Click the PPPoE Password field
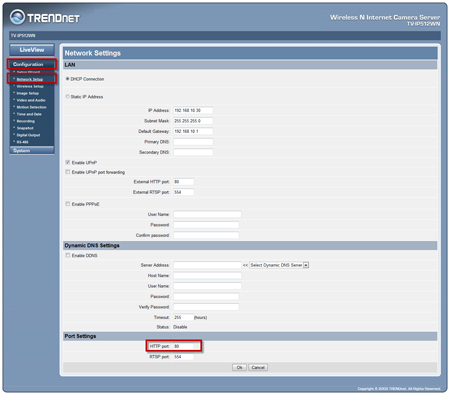Viewport: 450px width, 395px height. (x=206, y=225)
